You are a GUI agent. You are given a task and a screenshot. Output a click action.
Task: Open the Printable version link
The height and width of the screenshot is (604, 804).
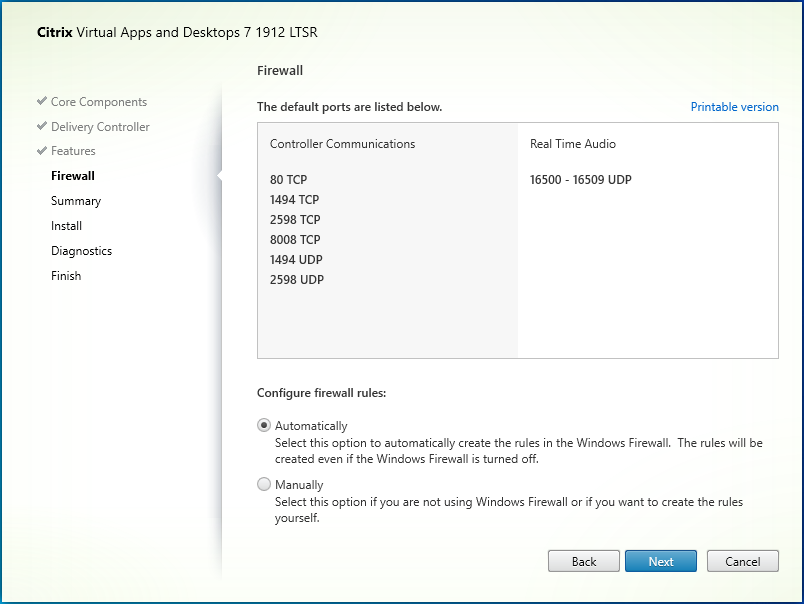pyautogui.click(x=734, y=107)
